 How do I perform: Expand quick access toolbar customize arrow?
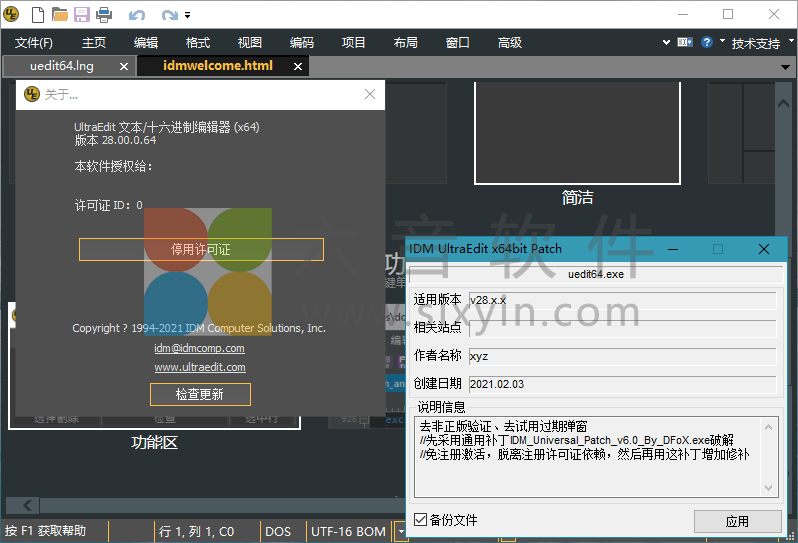(x=188, y=15)
